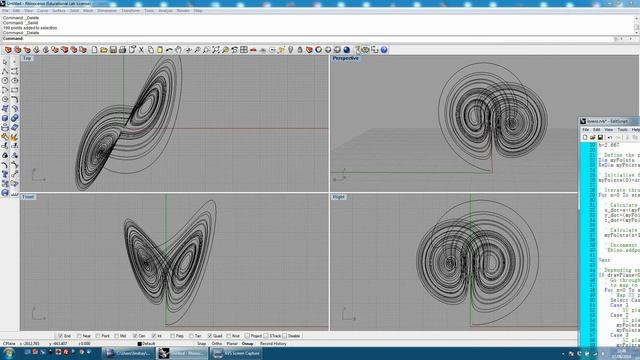Open the Curve menu in Rhino
This screenshot has height=360, width=640.
pos(43,11)
